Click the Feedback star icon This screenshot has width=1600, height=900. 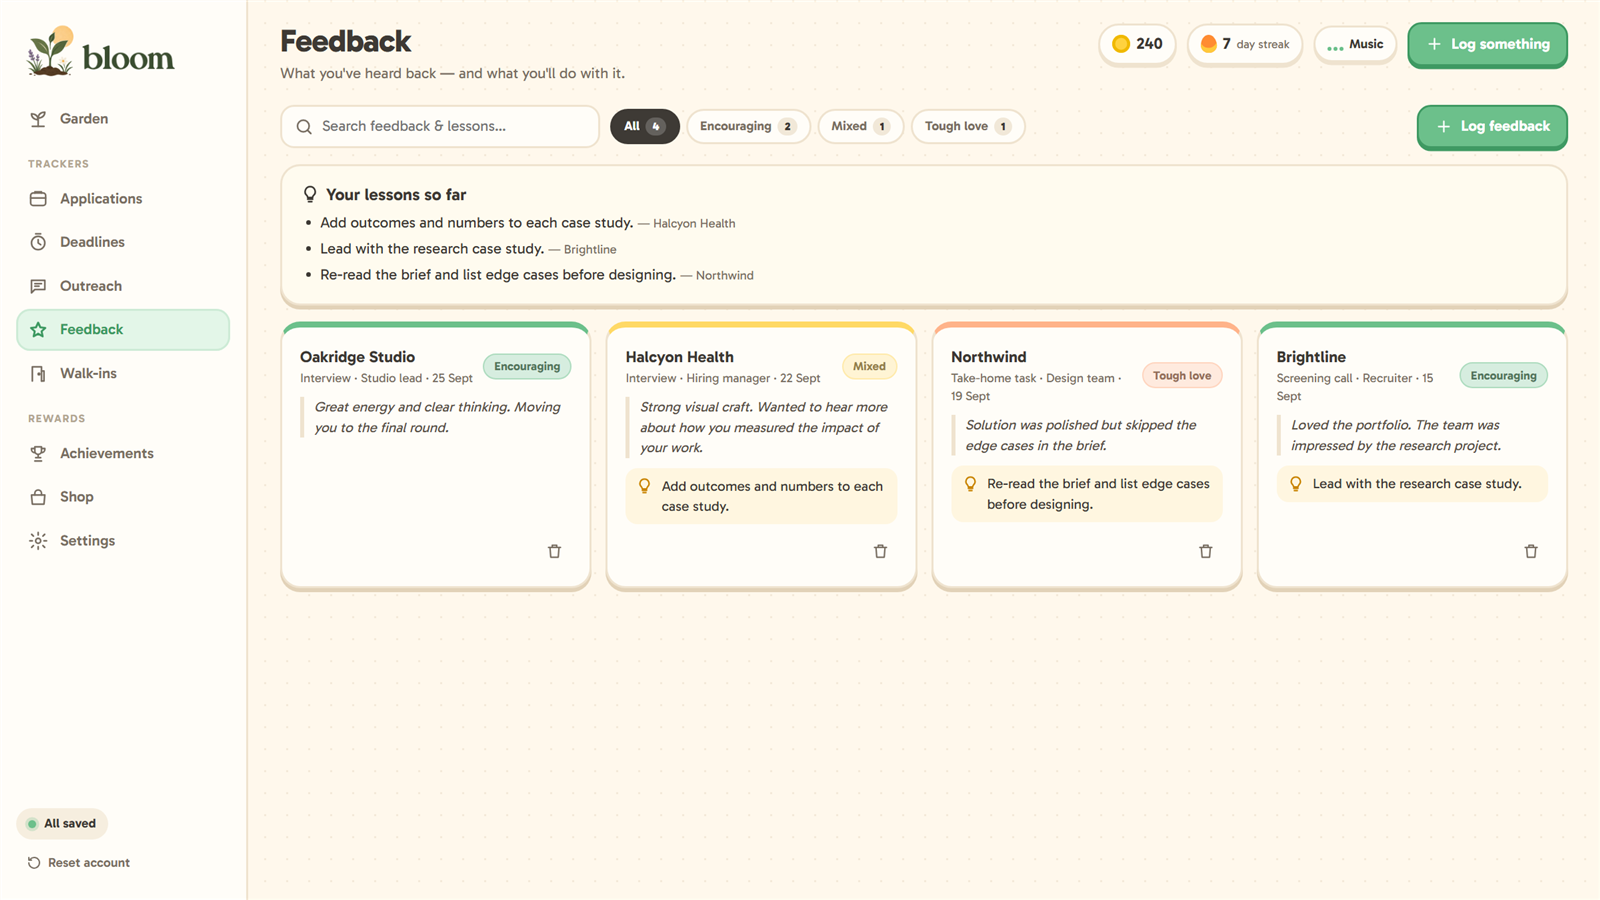(x=38, y=330)
